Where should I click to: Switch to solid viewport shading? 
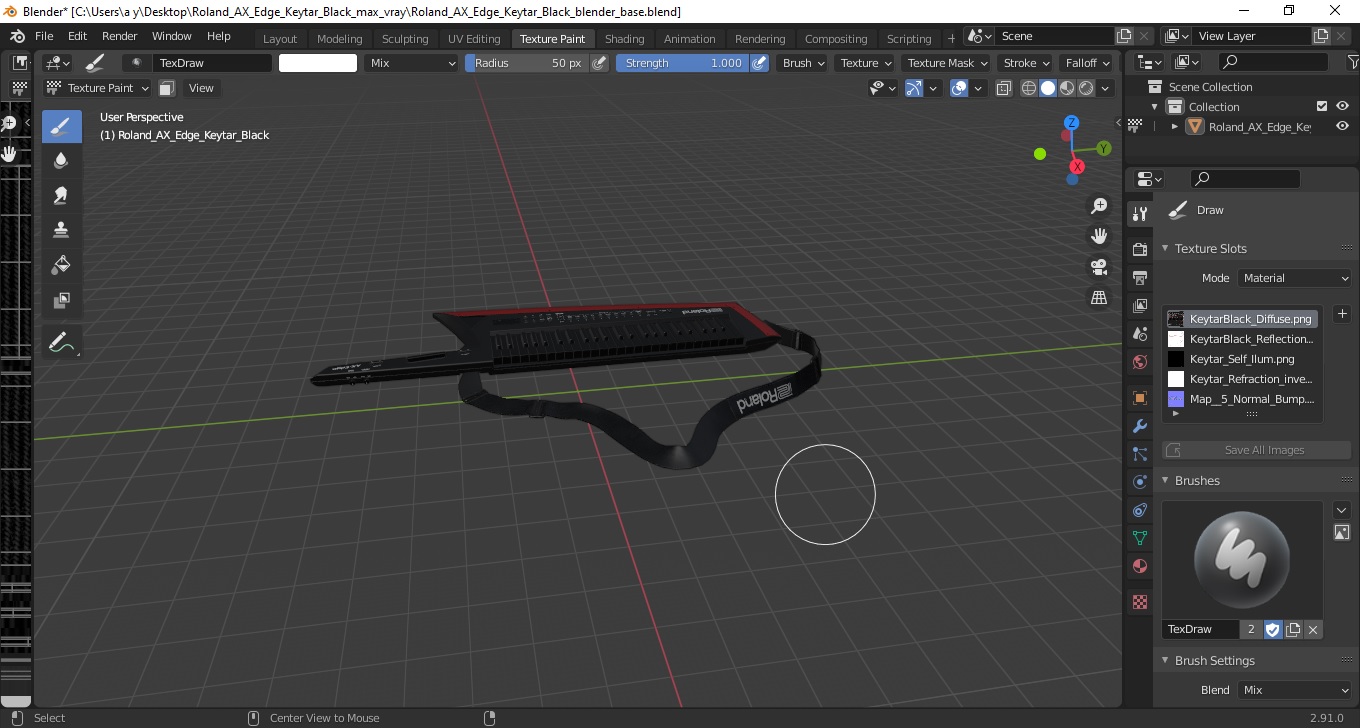point(1048,88)
